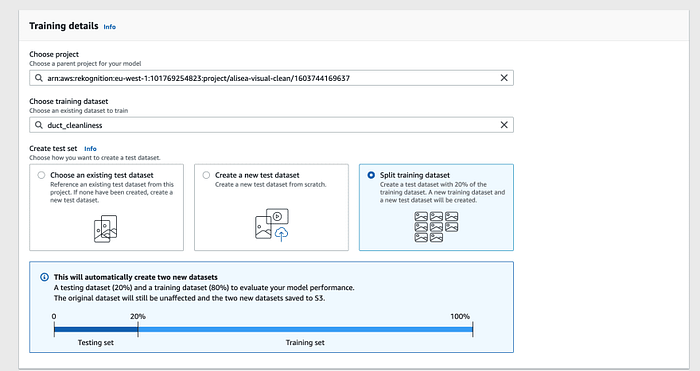Select Create a new test dataset radio

tap(206, 175)
